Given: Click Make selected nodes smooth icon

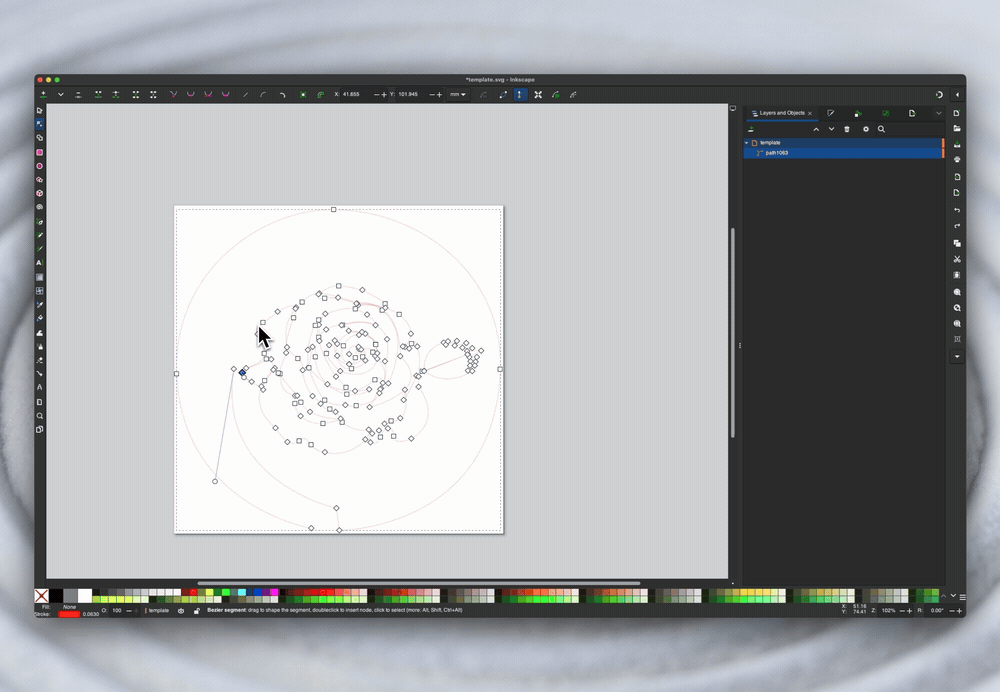Looking at the screenshot, I should pos(190,94).
